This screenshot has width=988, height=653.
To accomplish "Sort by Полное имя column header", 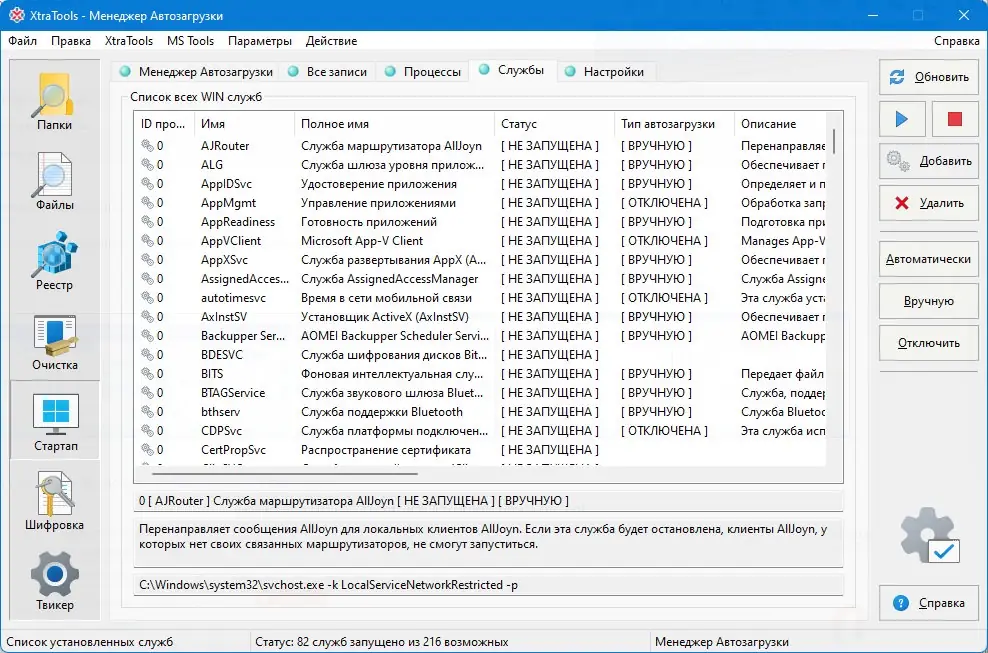I will (x=394, y=124).
